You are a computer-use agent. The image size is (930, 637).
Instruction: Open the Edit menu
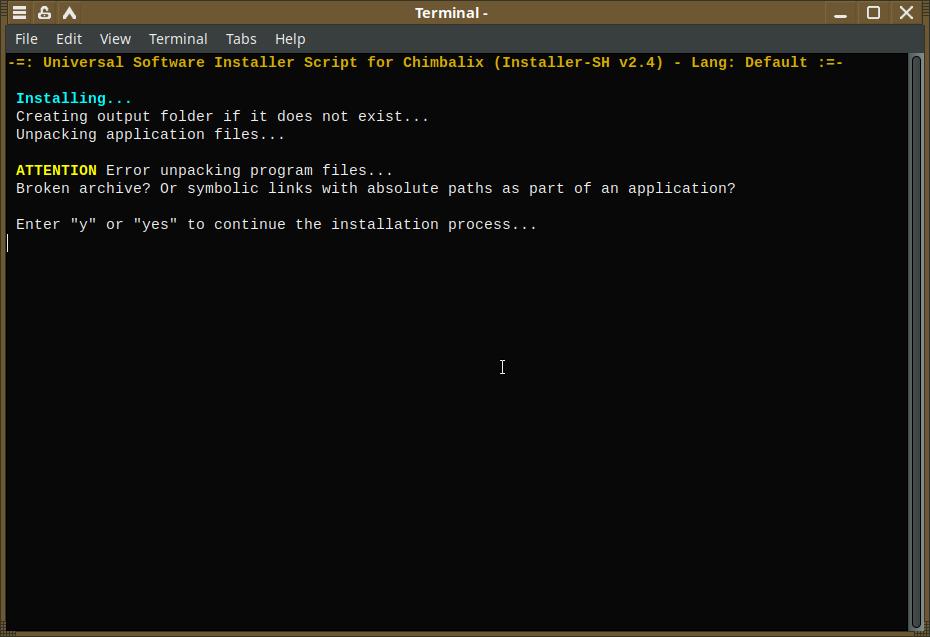(x=69, y=39)
